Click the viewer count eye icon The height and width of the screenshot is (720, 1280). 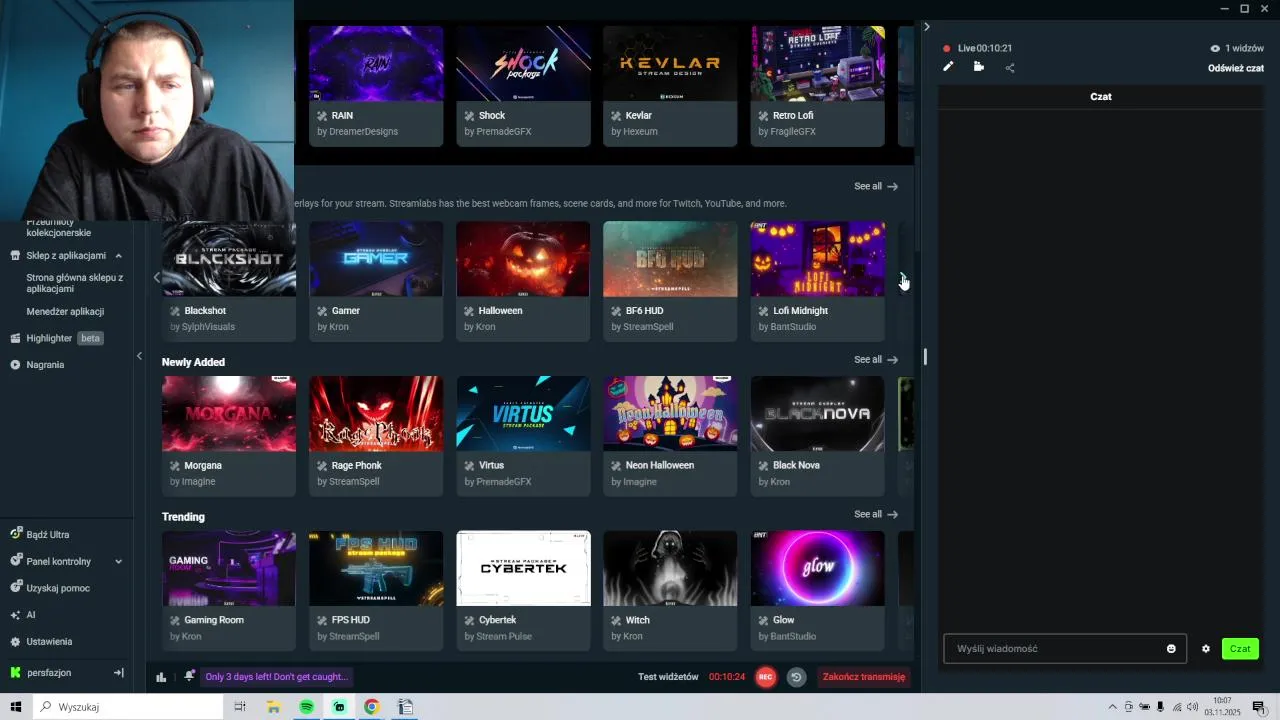tap(1215, 48)
